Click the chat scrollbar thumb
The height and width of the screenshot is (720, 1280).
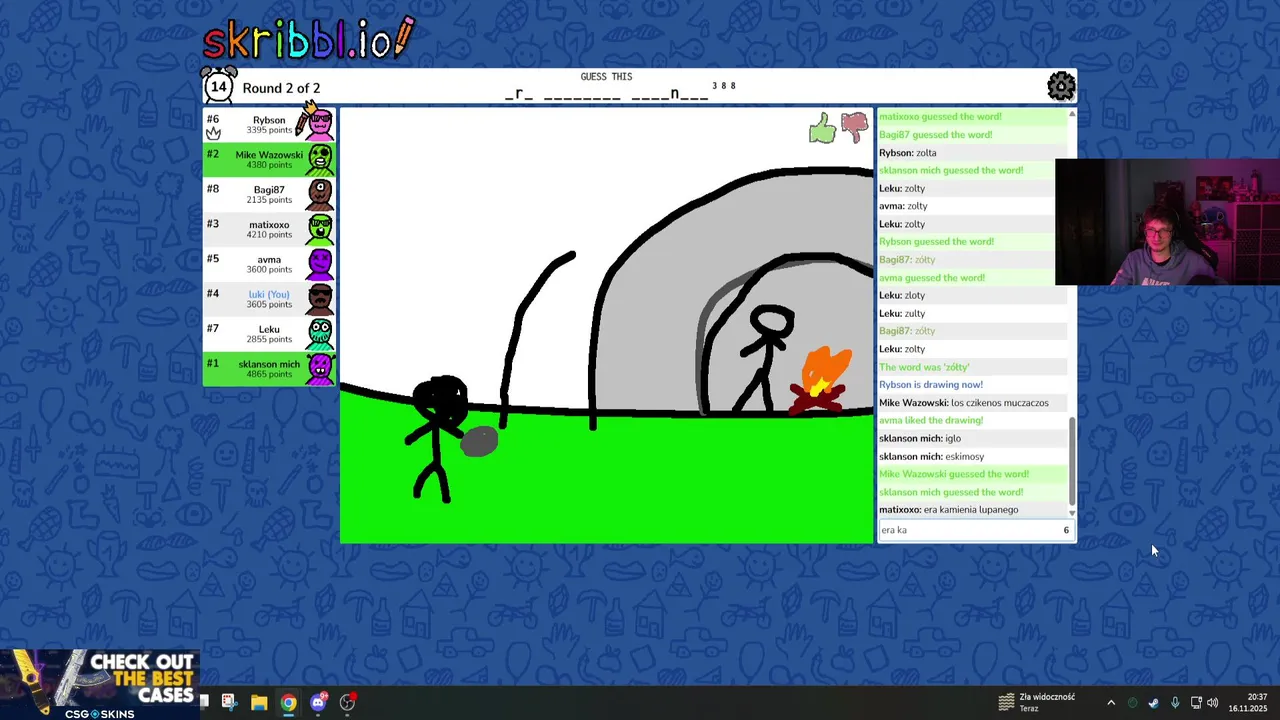click(x=1072, y=461)
